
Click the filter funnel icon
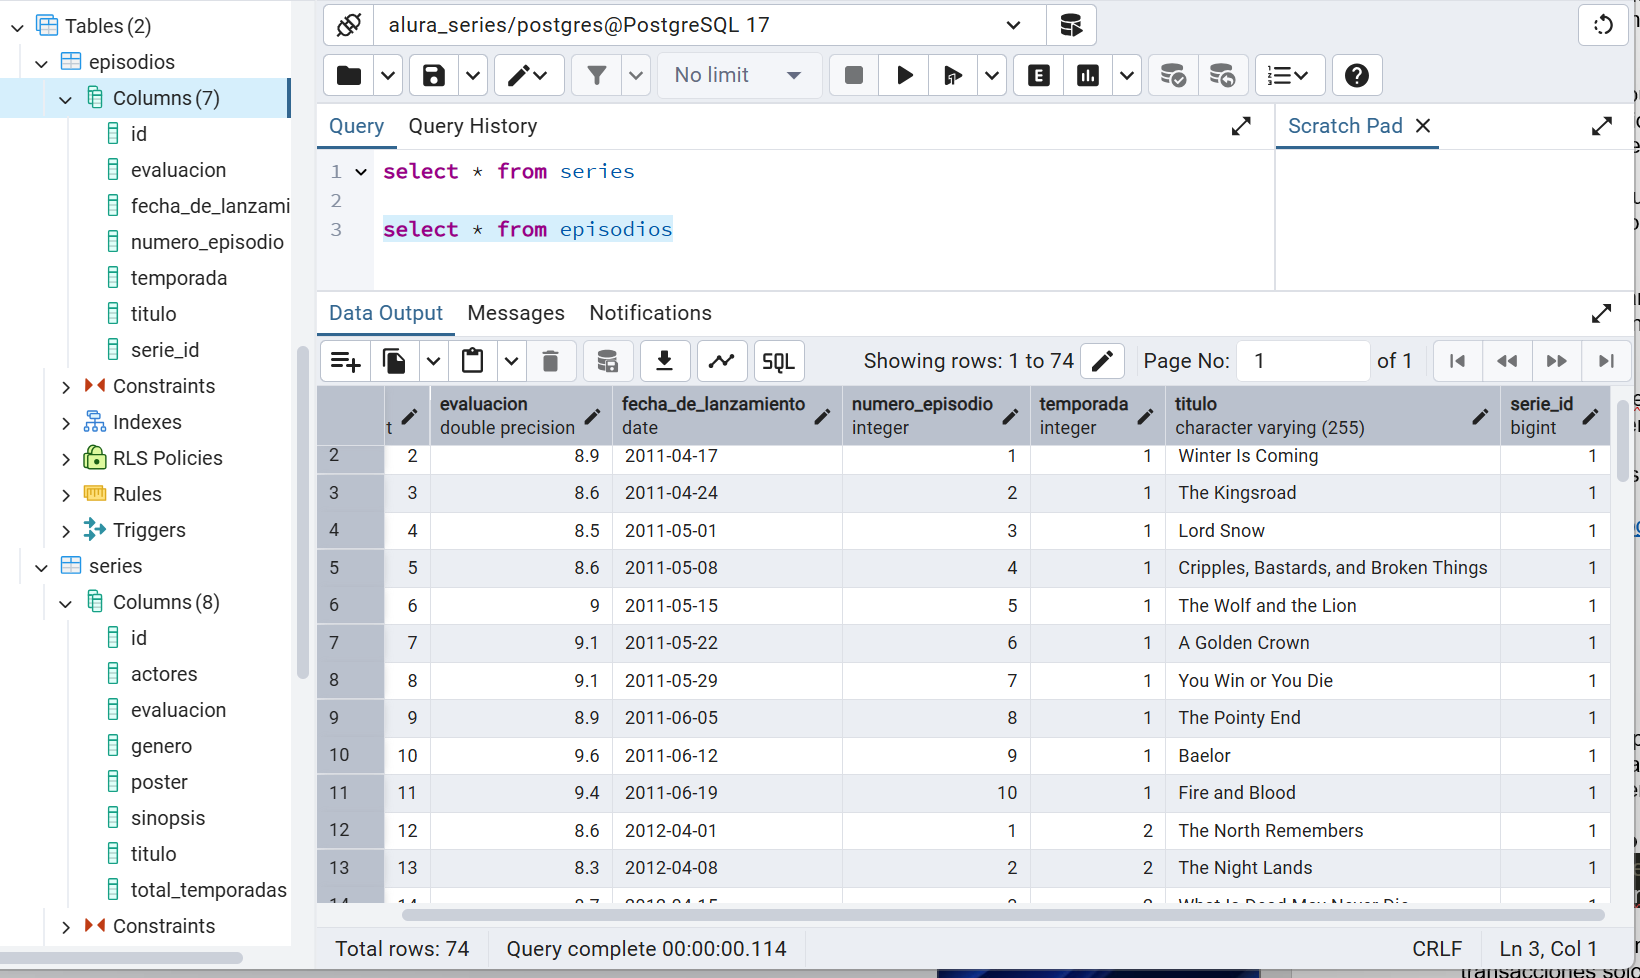point(597,75)
